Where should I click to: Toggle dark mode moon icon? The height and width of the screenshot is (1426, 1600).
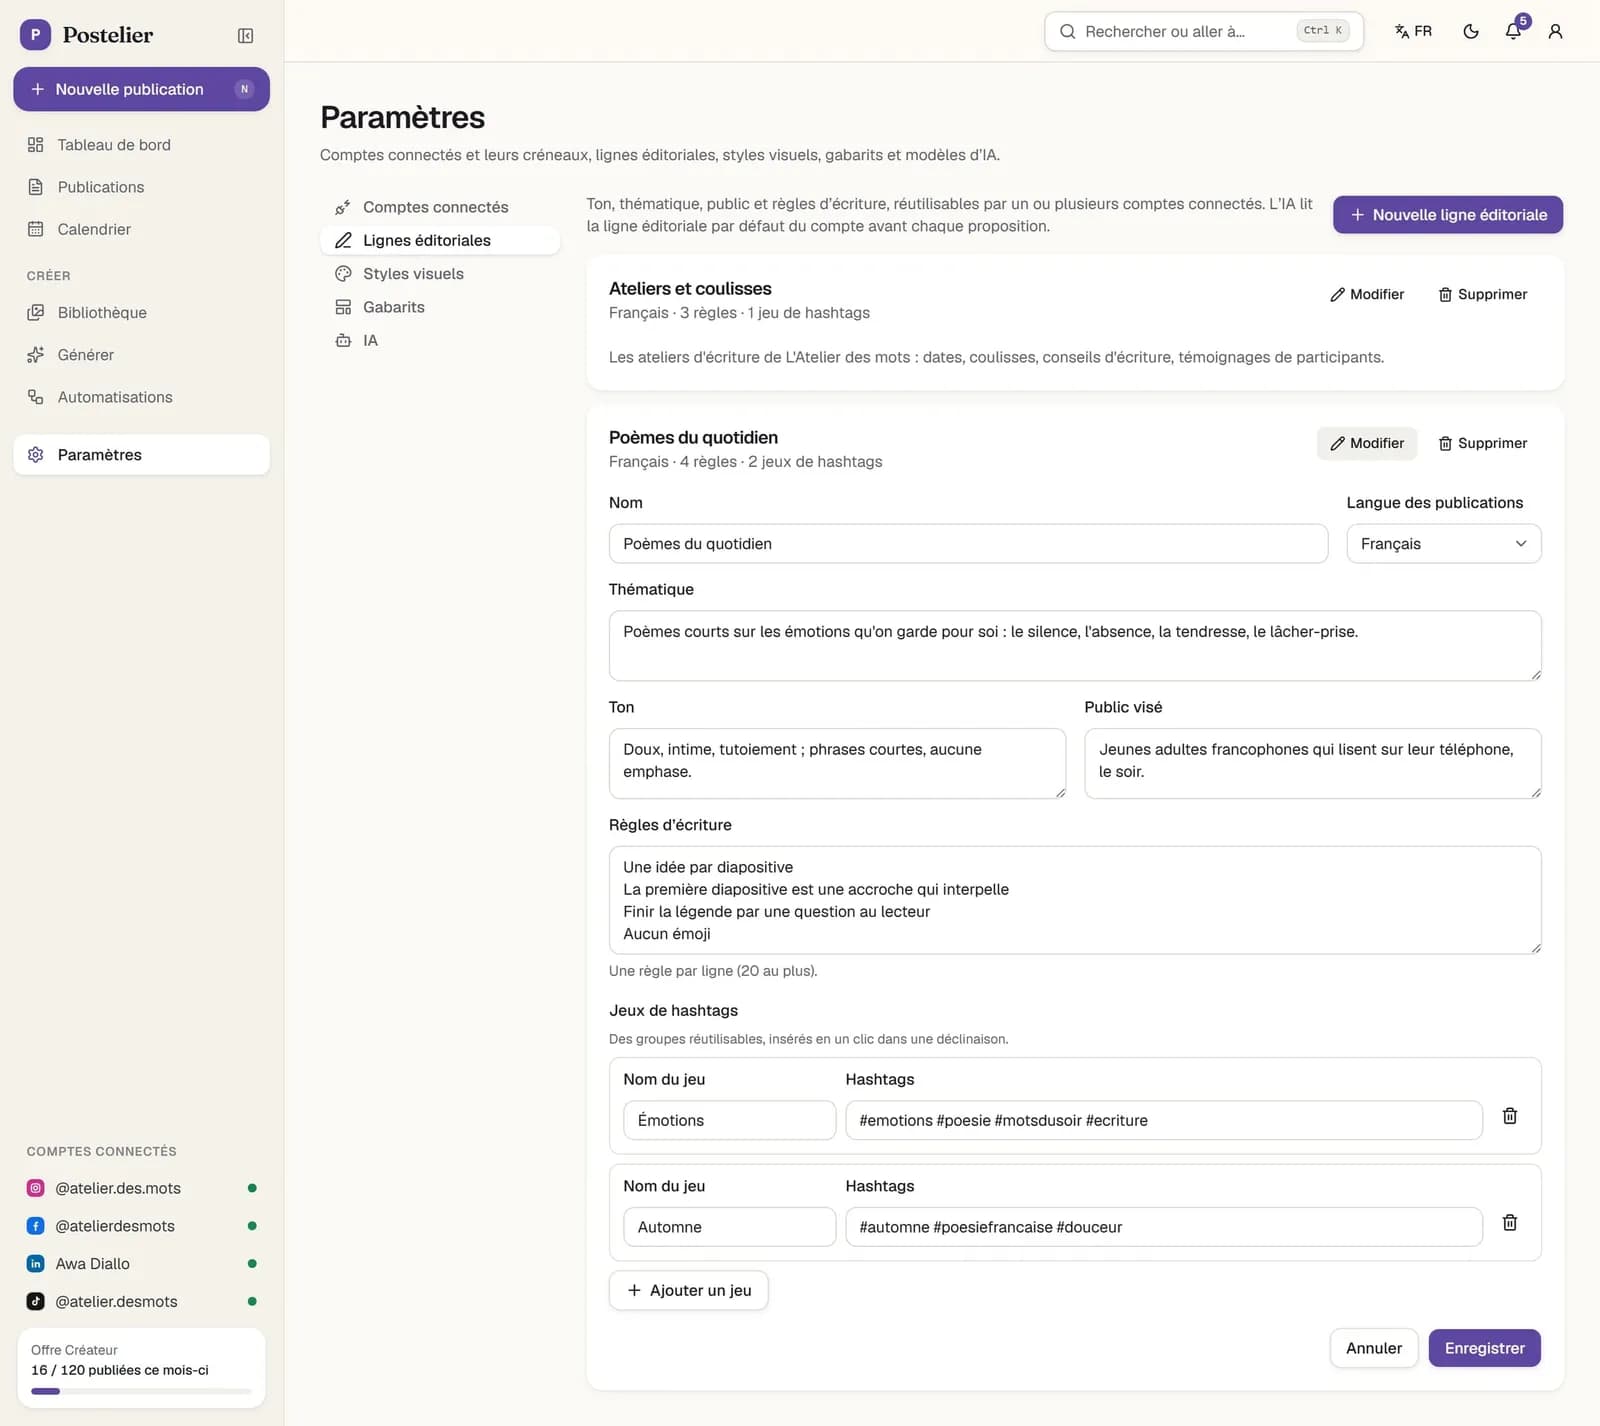pyautogui.click(x=1471, y=31)
